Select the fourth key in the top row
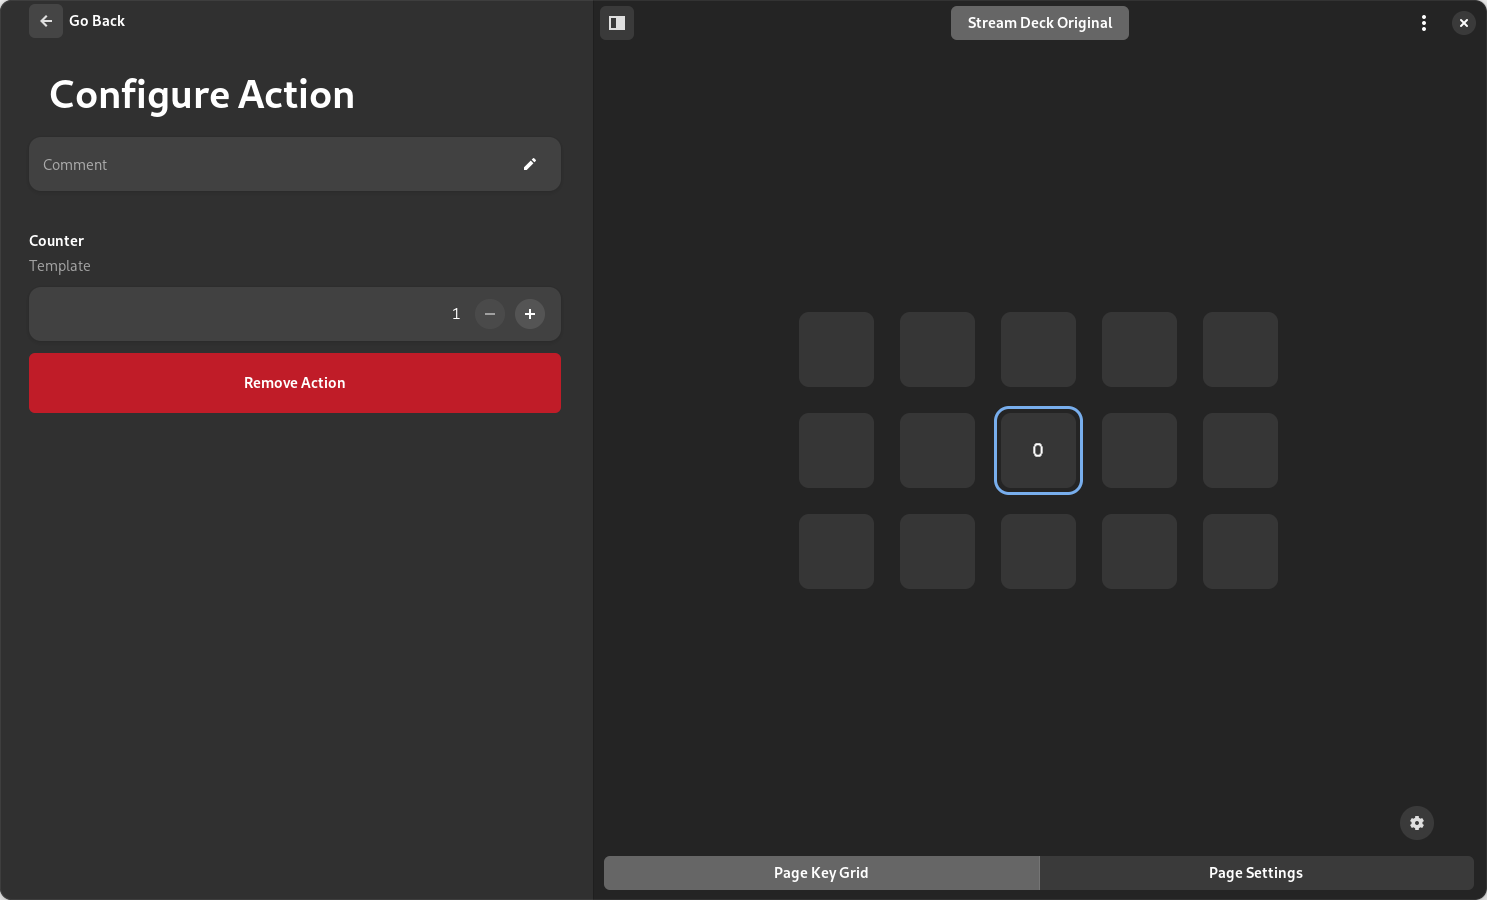1487x900 pixels. (x=1139, y=349)
